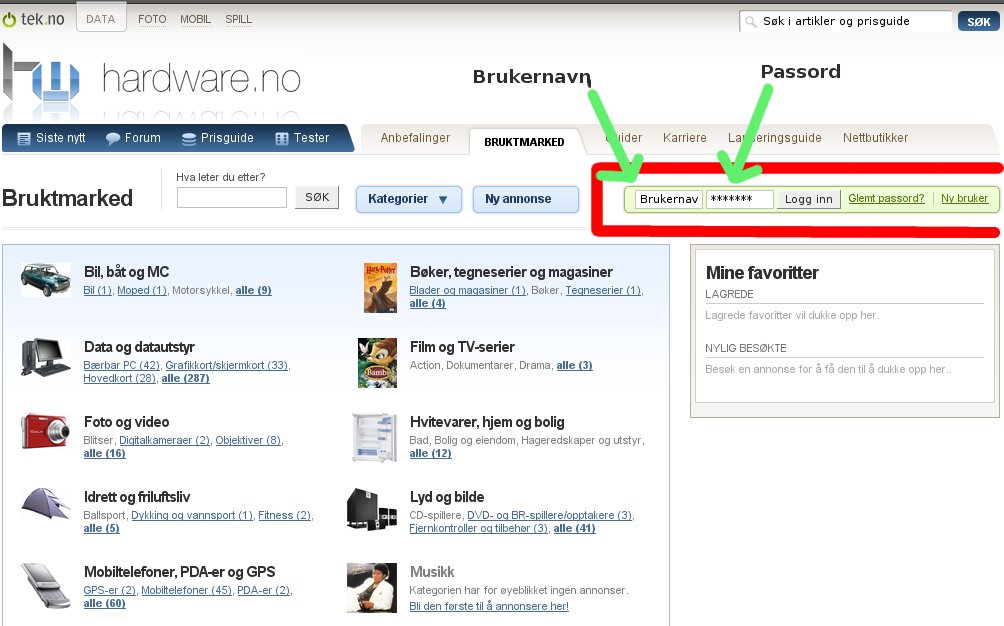Screen dimensions: 1004x626
Task: Click the tek.no power logo icon
Action: click(9, 20)
